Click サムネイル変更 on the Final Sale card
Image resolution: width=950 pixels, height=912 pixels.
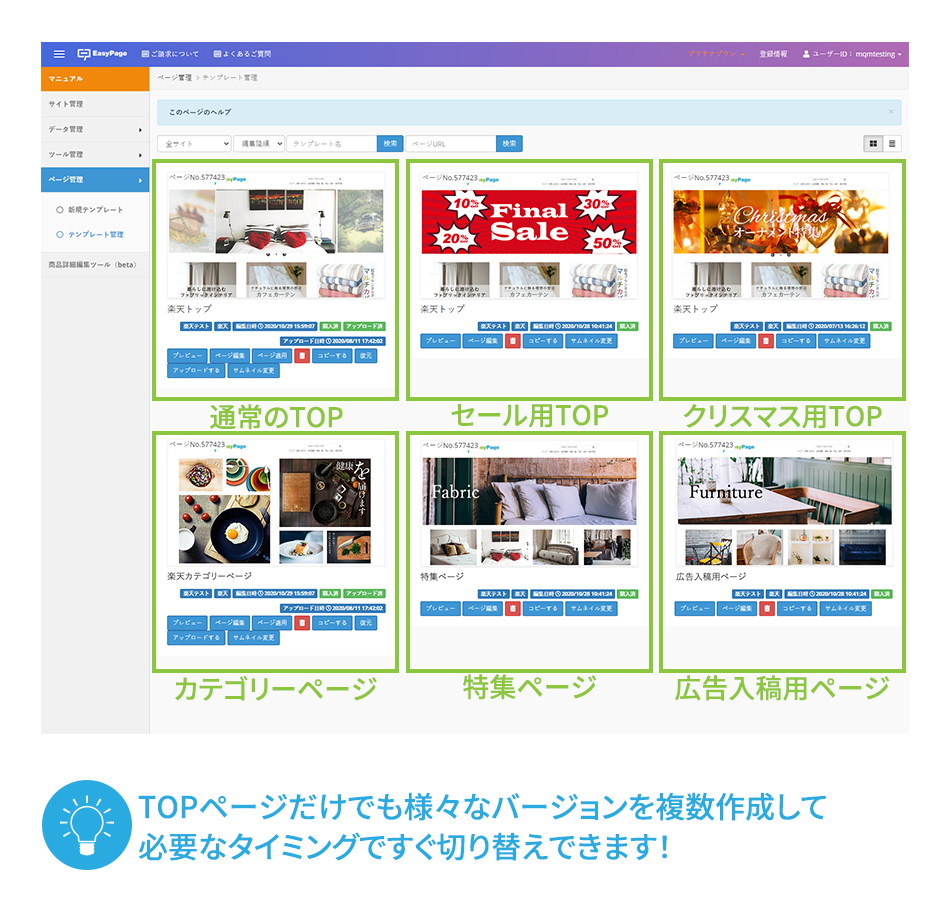click(591, 341)
